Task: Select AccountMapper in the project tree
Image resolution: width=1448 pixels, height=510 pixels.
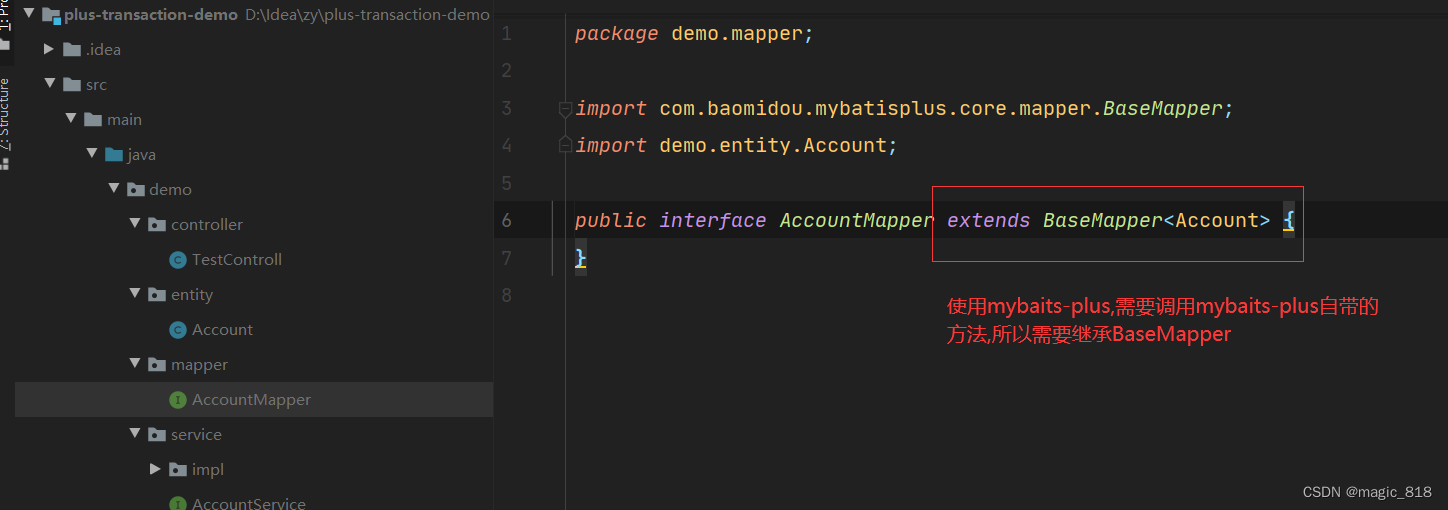Action: click(251, 399)
